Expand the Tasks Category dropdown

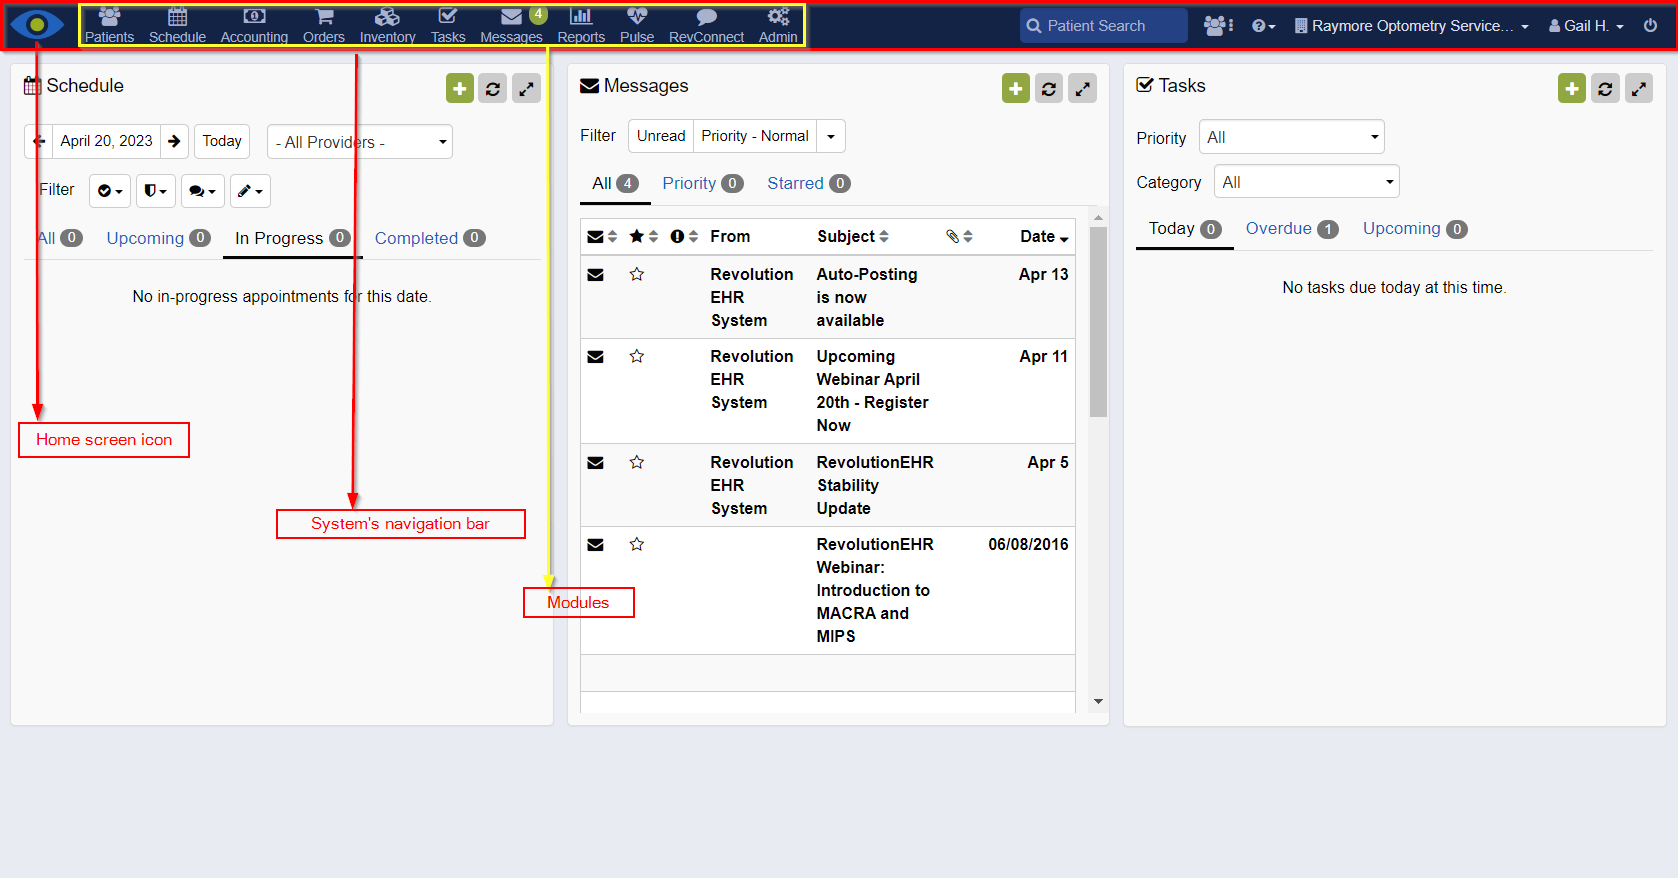click(1306, 182)
